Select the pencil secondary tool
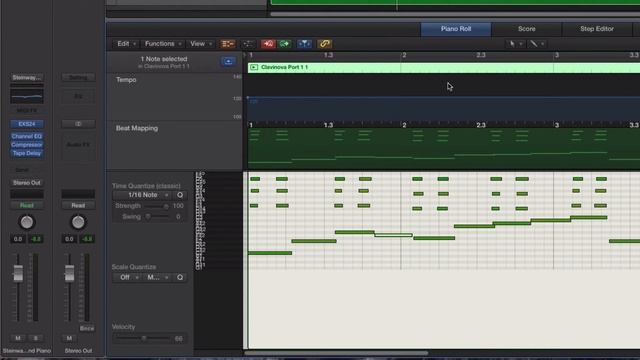This screenshot has height=360, width=640. pyautogui.click(x=533, y=44)
